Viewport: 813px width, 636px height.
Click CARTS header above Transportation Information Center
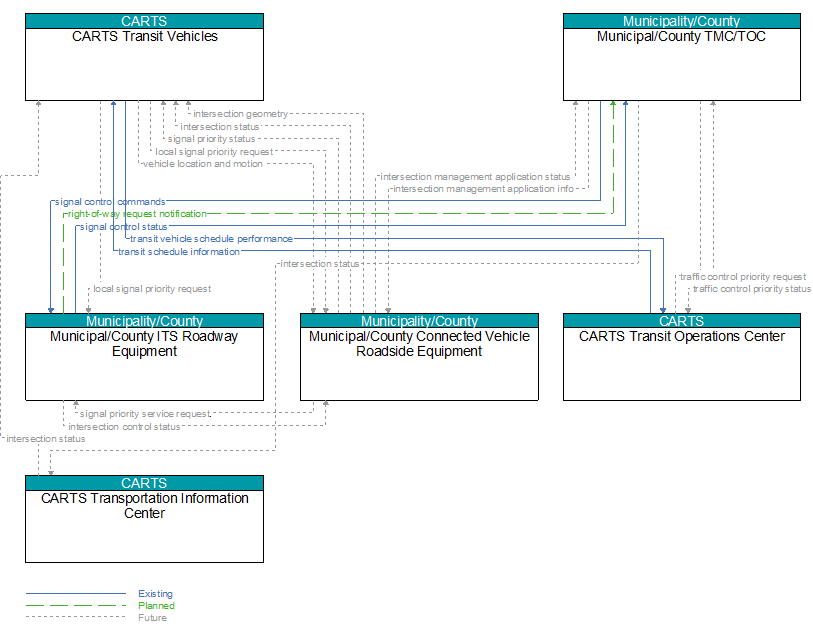click(x=144, y=483)
